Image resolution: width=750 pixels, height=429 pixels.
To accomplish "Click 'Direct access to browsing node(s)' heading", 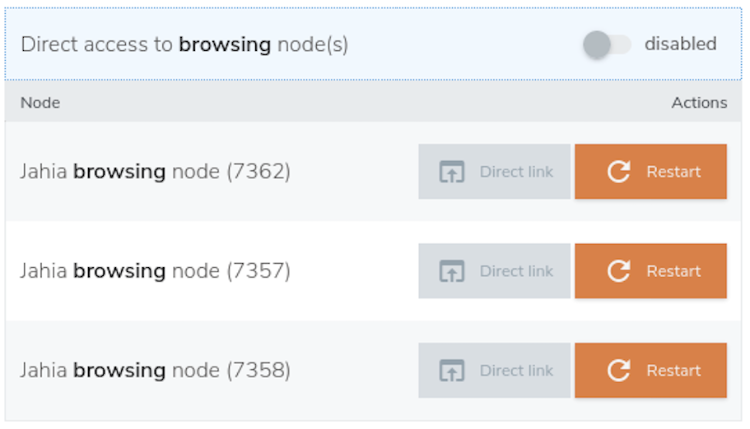I will (184, 45).
